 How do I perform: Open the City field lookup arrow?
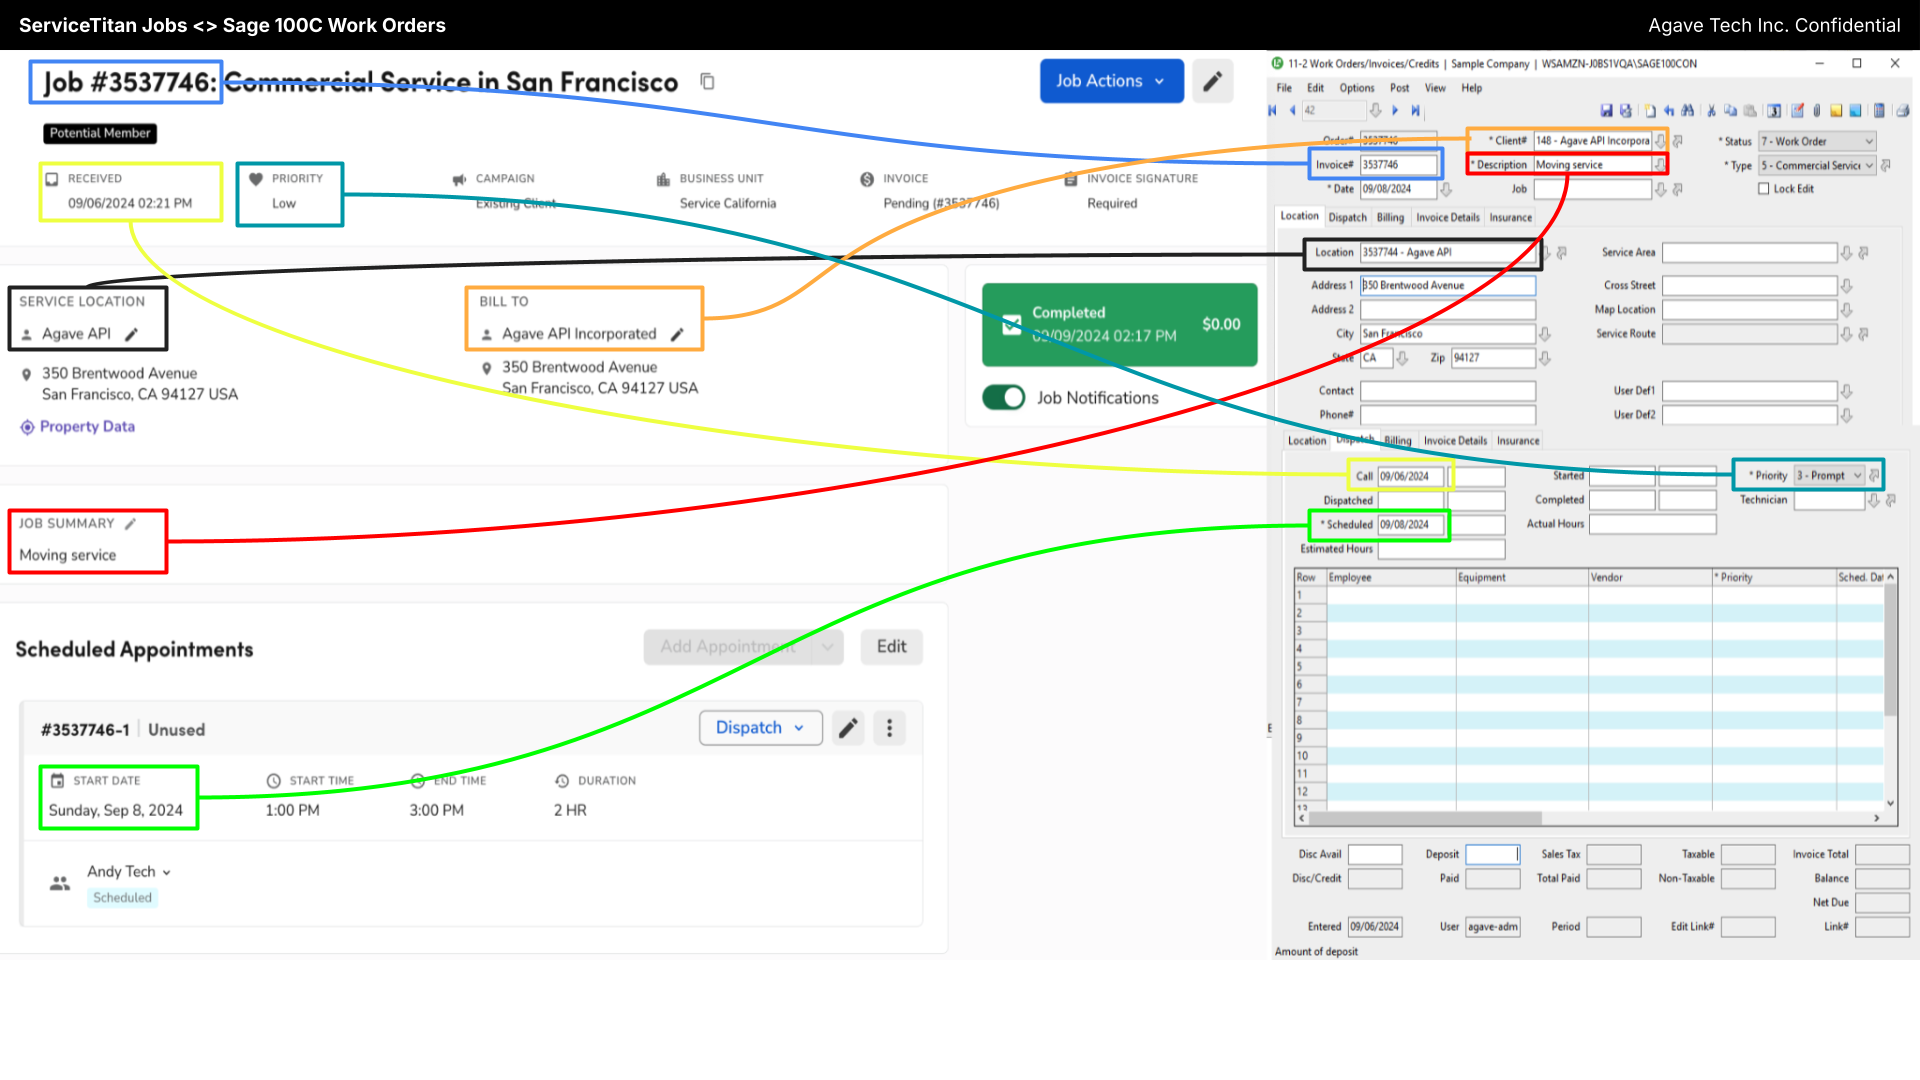(x=1545, y=334)
